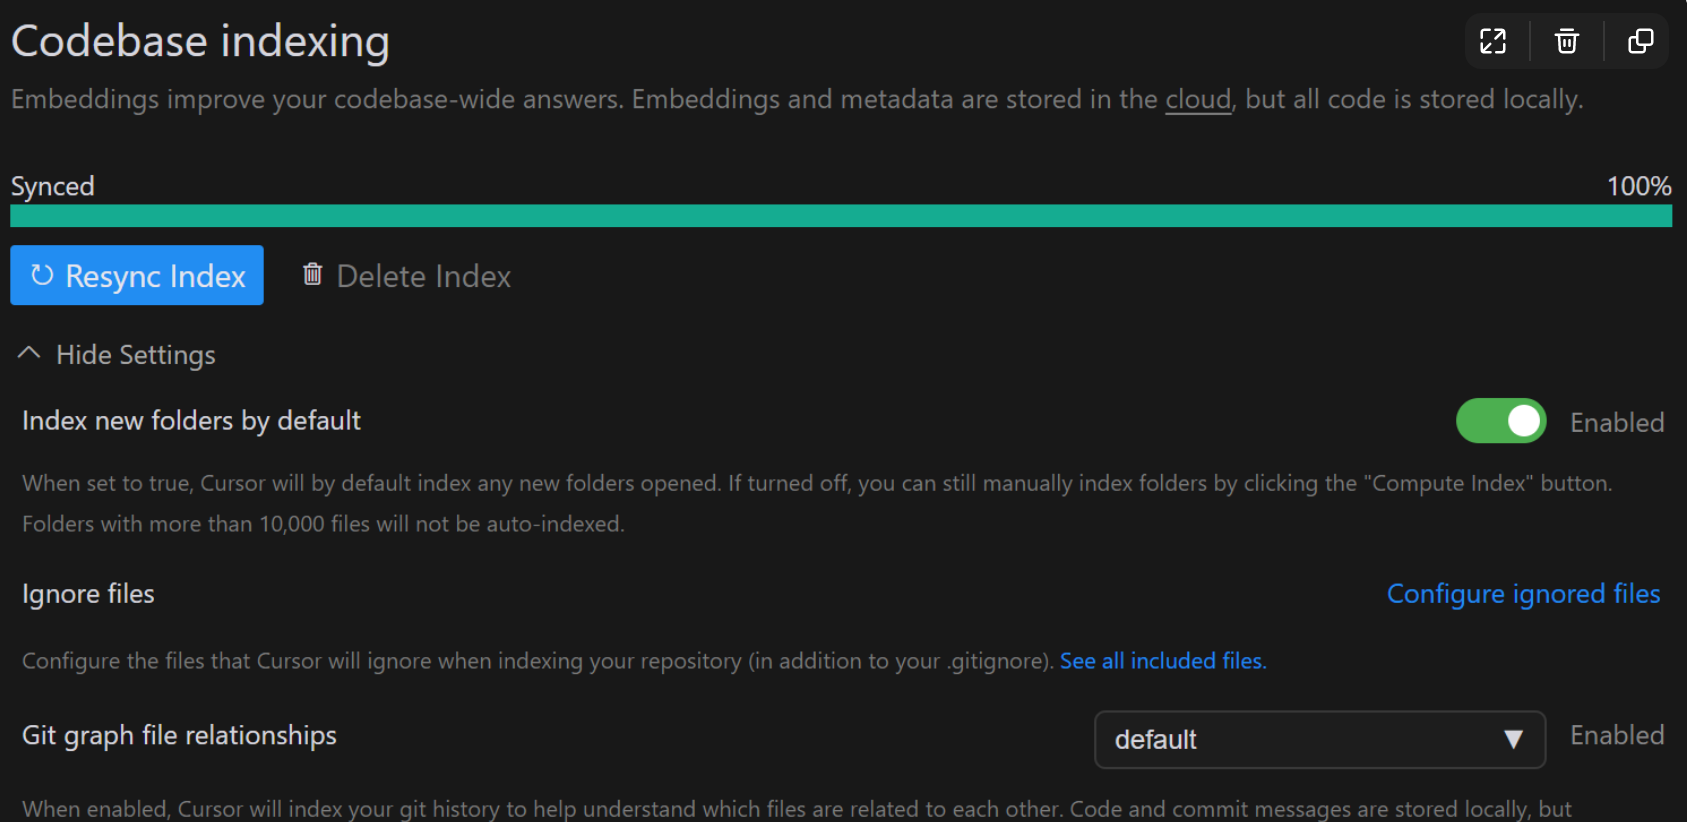Screen dimensions: 1687x822
Task: Click the upward chevron beside Hide Settings
Action: (x=29, y=354)
